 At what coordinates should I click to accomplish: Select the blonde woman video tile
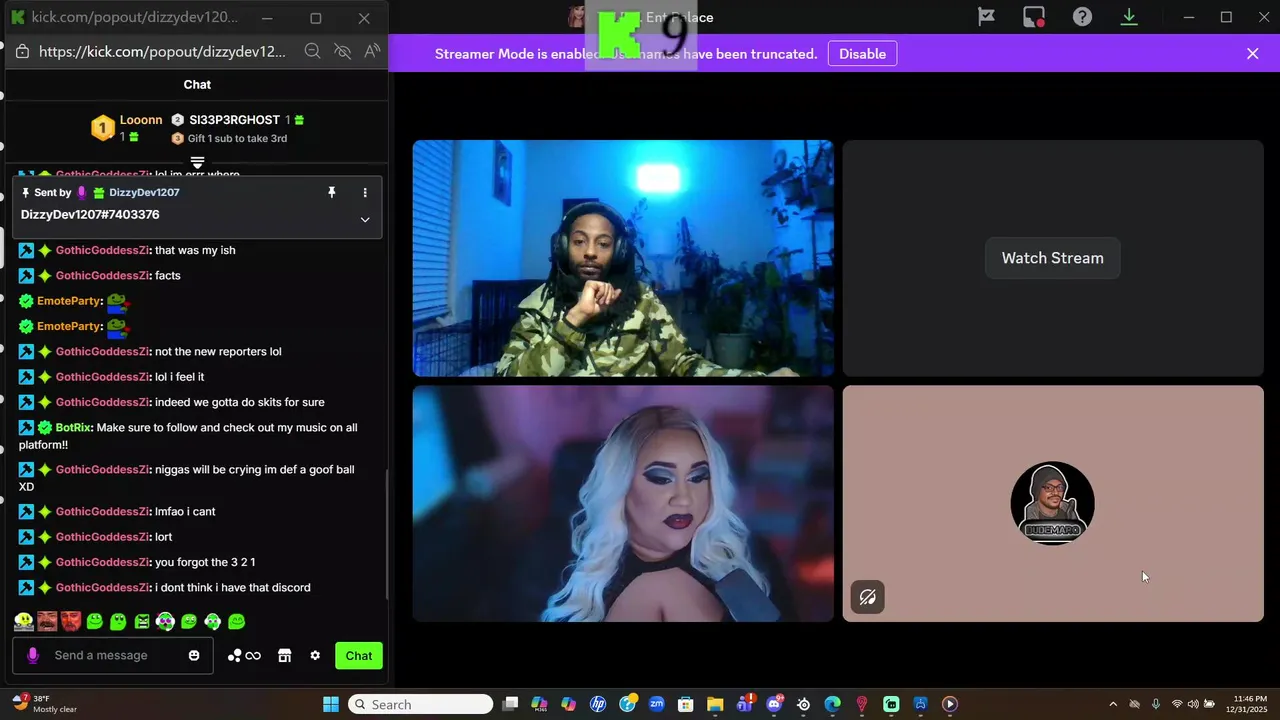pos(623,504)
